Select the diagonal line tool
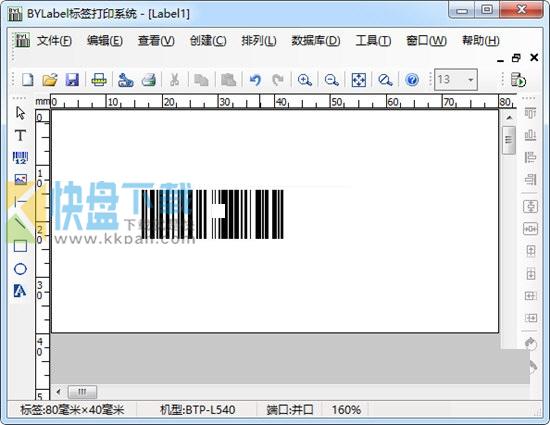Image resolution: width=550 pixels, height=425 pixels. [20, 224]
